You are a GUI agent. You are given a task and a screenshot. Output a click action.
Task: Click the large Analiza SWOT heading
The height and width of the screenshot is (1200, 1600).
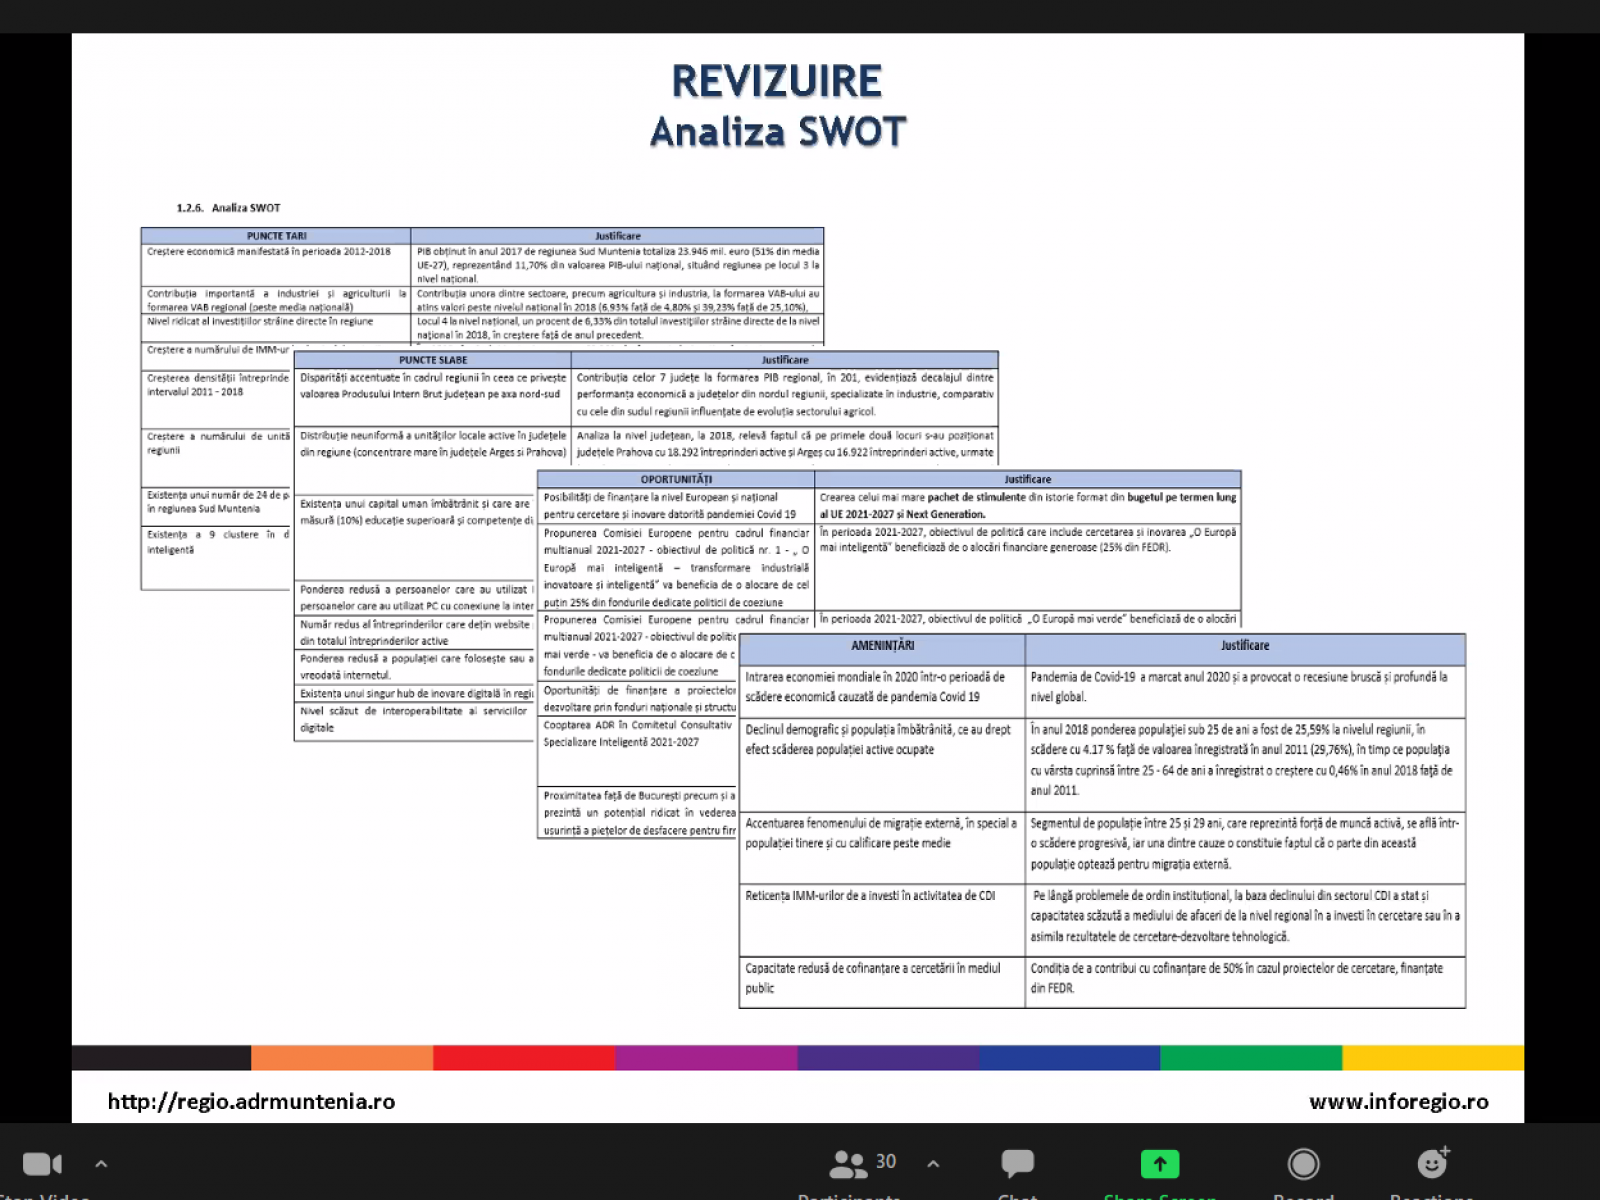point(778,132)
